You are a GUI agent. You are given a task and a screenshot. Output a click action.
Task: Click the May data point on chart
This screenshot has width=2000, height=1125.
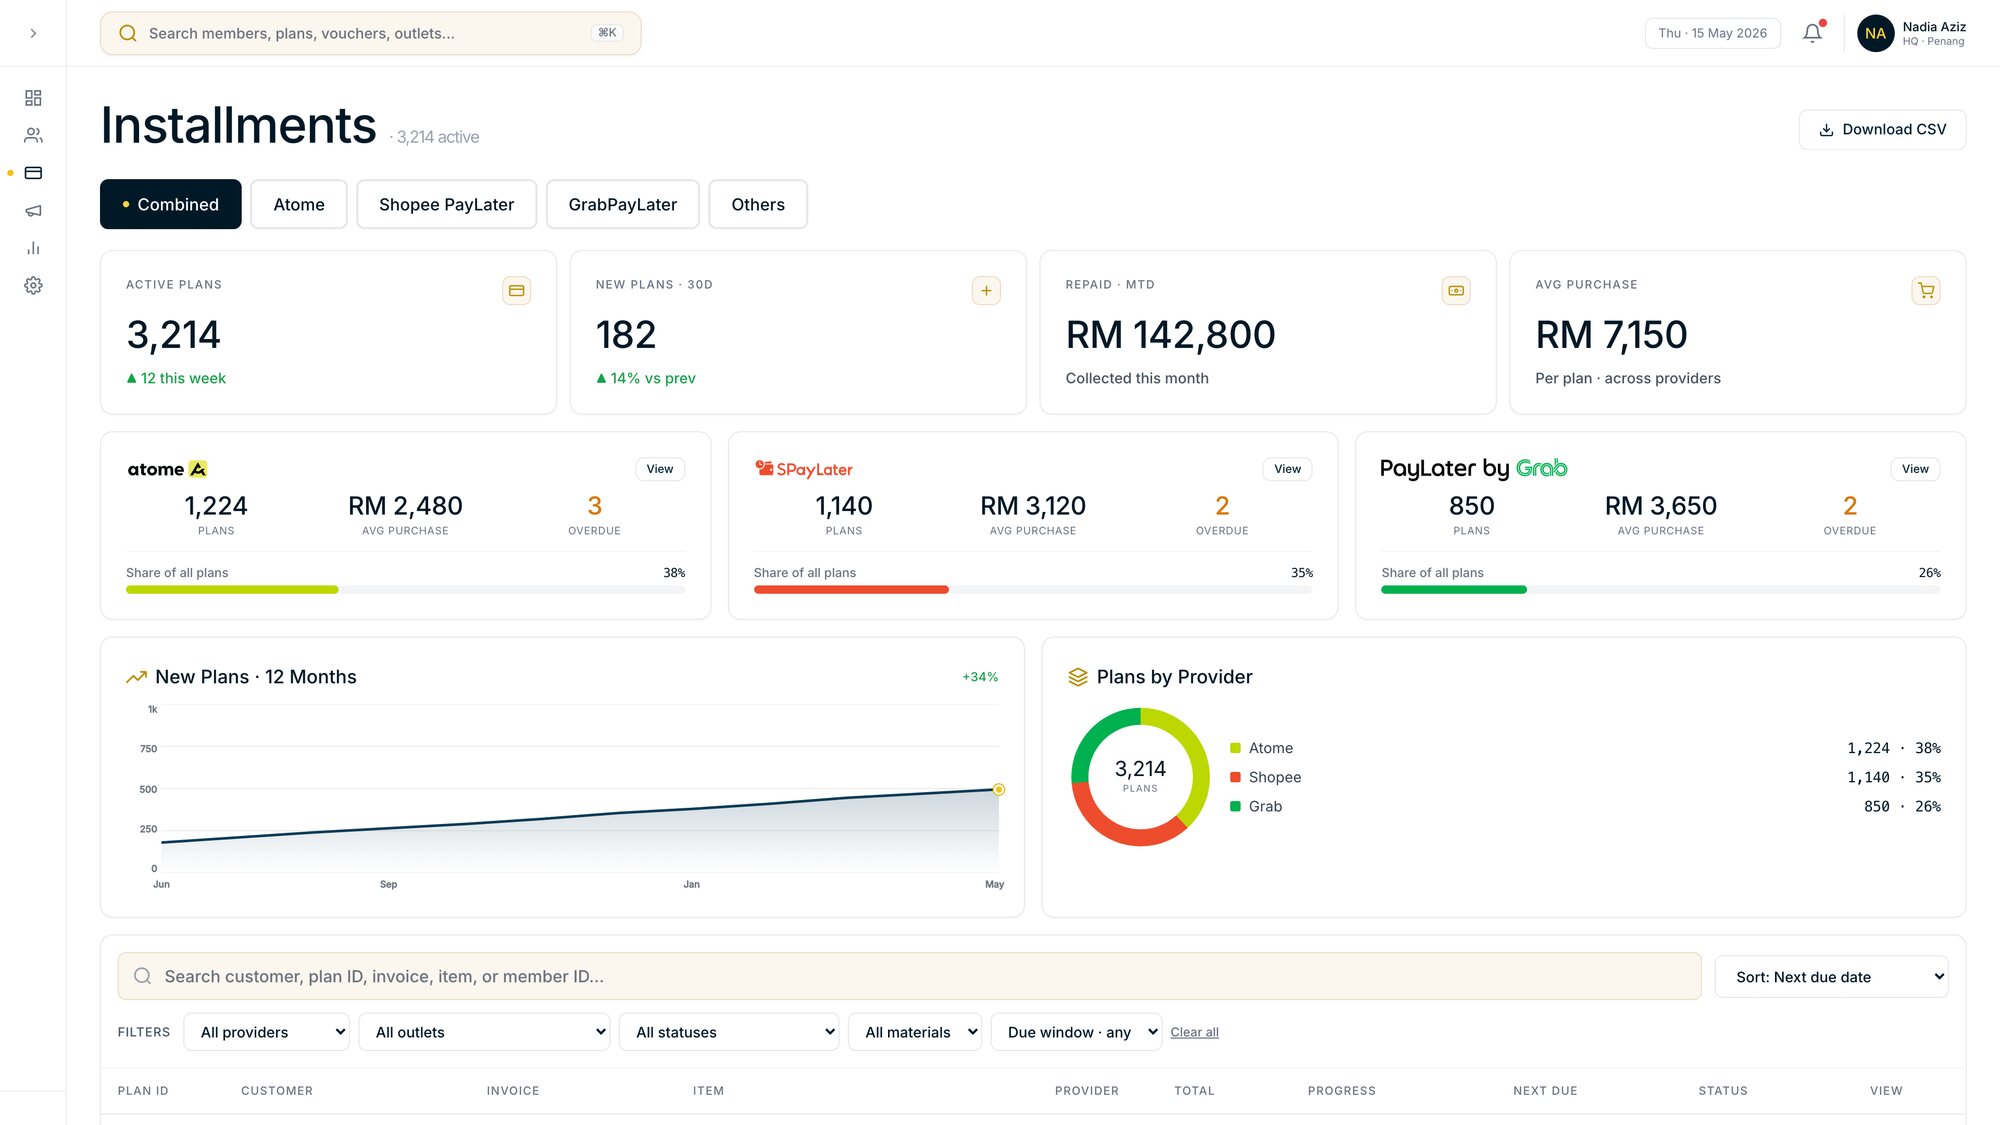pos(998,790)
